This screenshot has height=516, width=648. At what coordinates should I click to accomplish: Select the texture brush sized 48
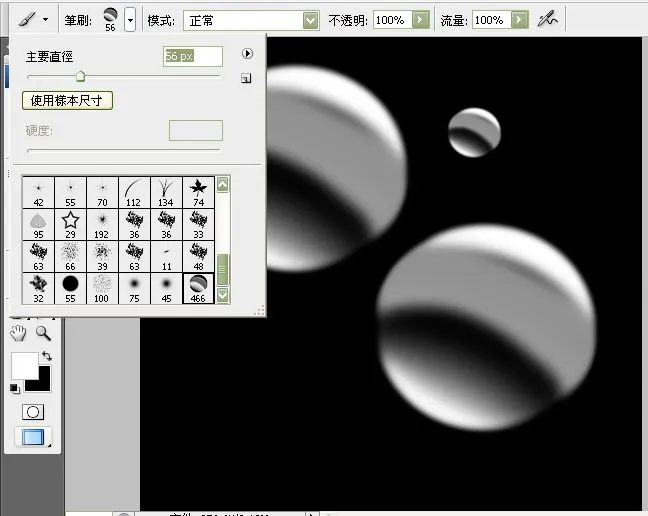pos(198,257)
